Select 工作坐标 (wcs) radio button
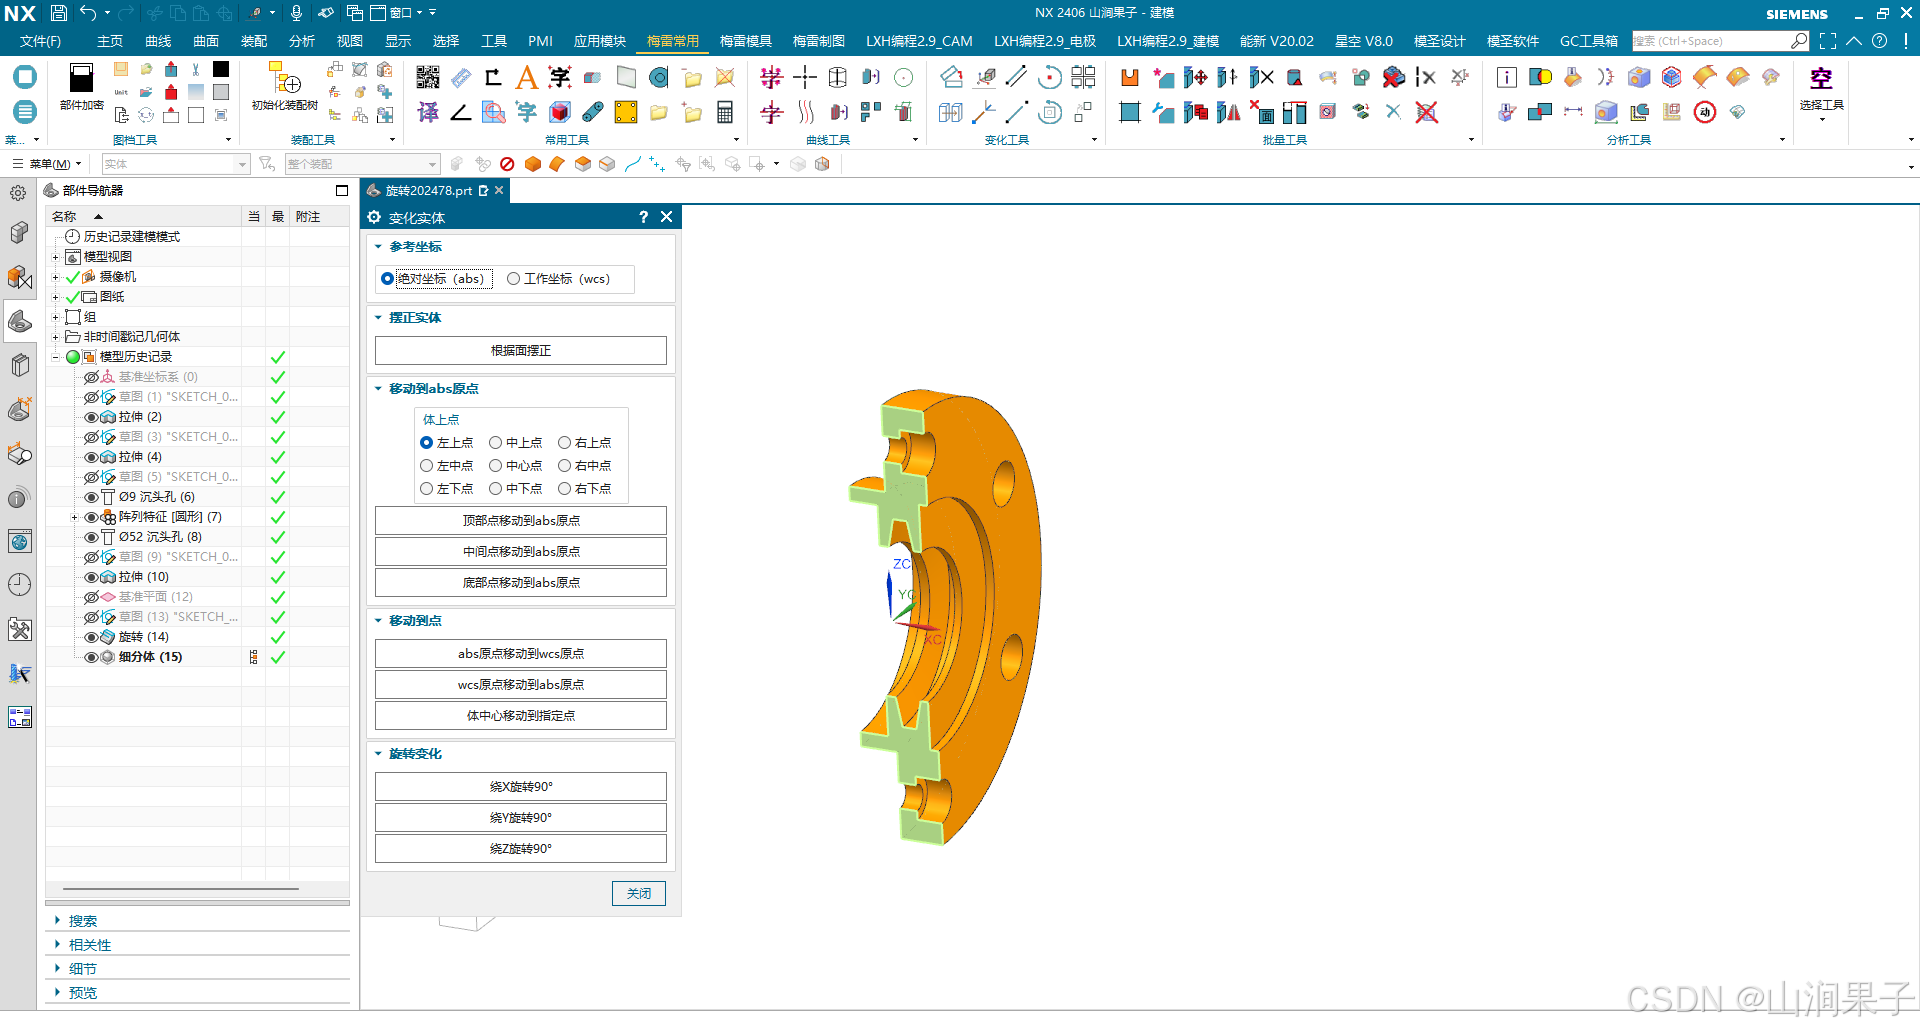 click(x=514, y=279)
